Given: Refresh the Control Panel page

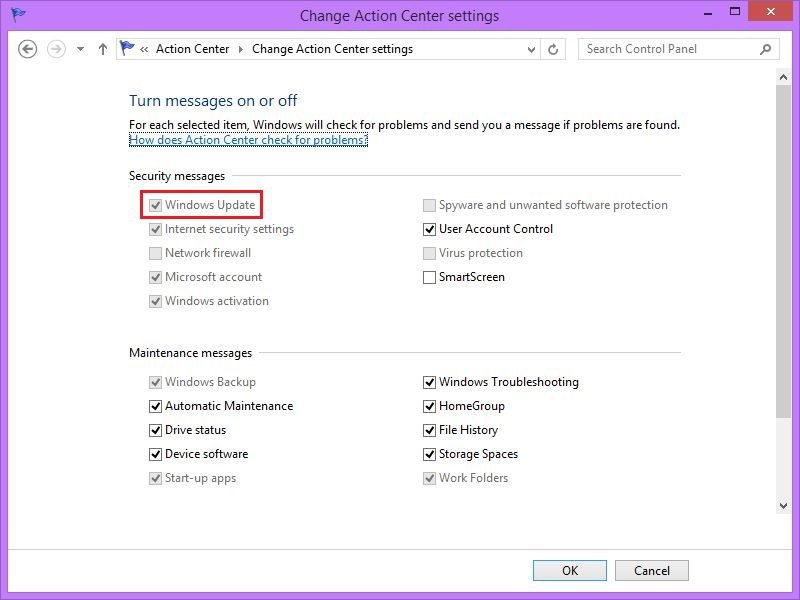Looking at the screenshot, I should point(553,49).
